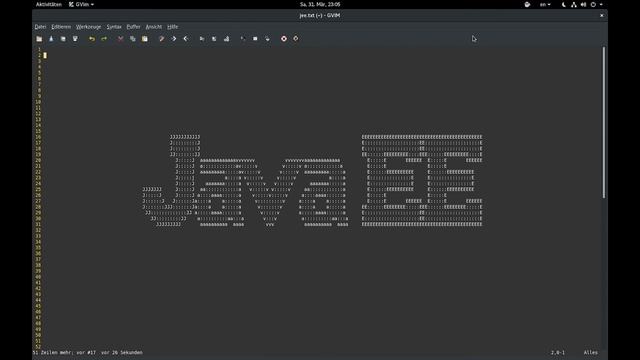The height and width of the screenshot is (360, 640).
Task: Open a file with the folder toolbar icon
Action: pos(39,39)
